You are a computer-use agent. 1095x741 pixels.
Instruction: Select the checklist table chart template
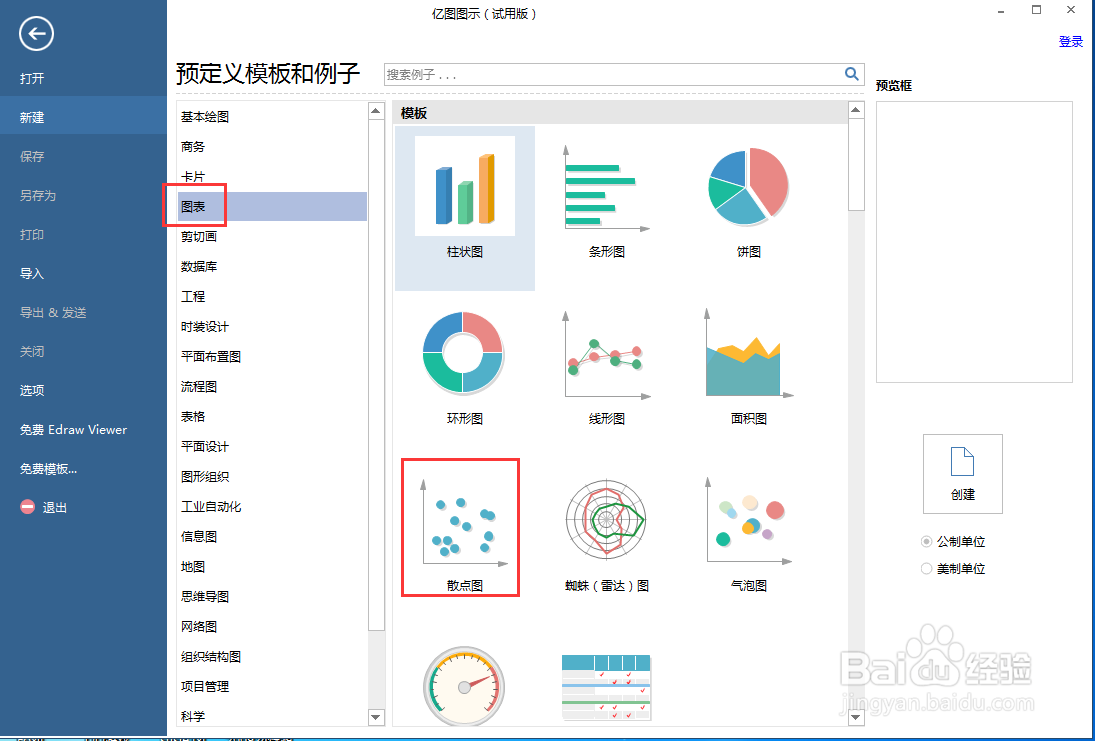pyautogui.click(x=606, y=688)
